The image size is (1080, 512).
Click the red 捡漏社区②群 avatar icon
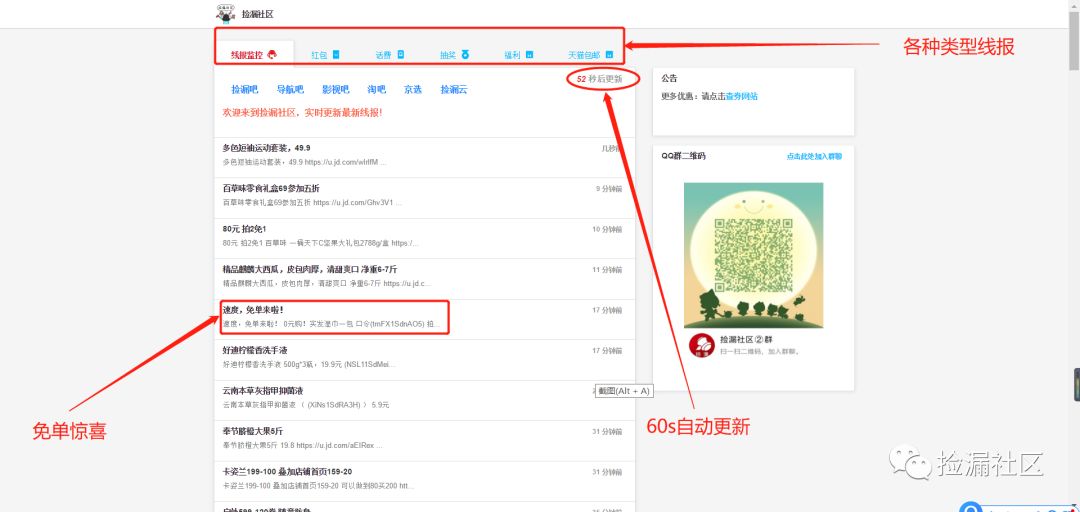tap(701, 345)
